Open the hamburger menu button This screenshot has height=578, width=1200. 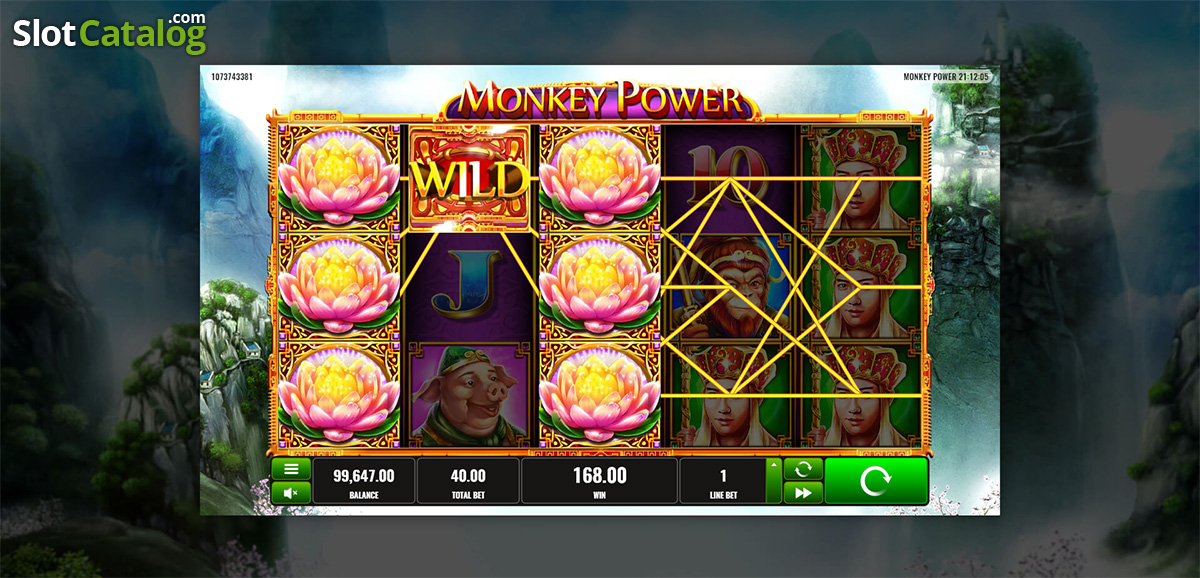(x=291, y=469)
